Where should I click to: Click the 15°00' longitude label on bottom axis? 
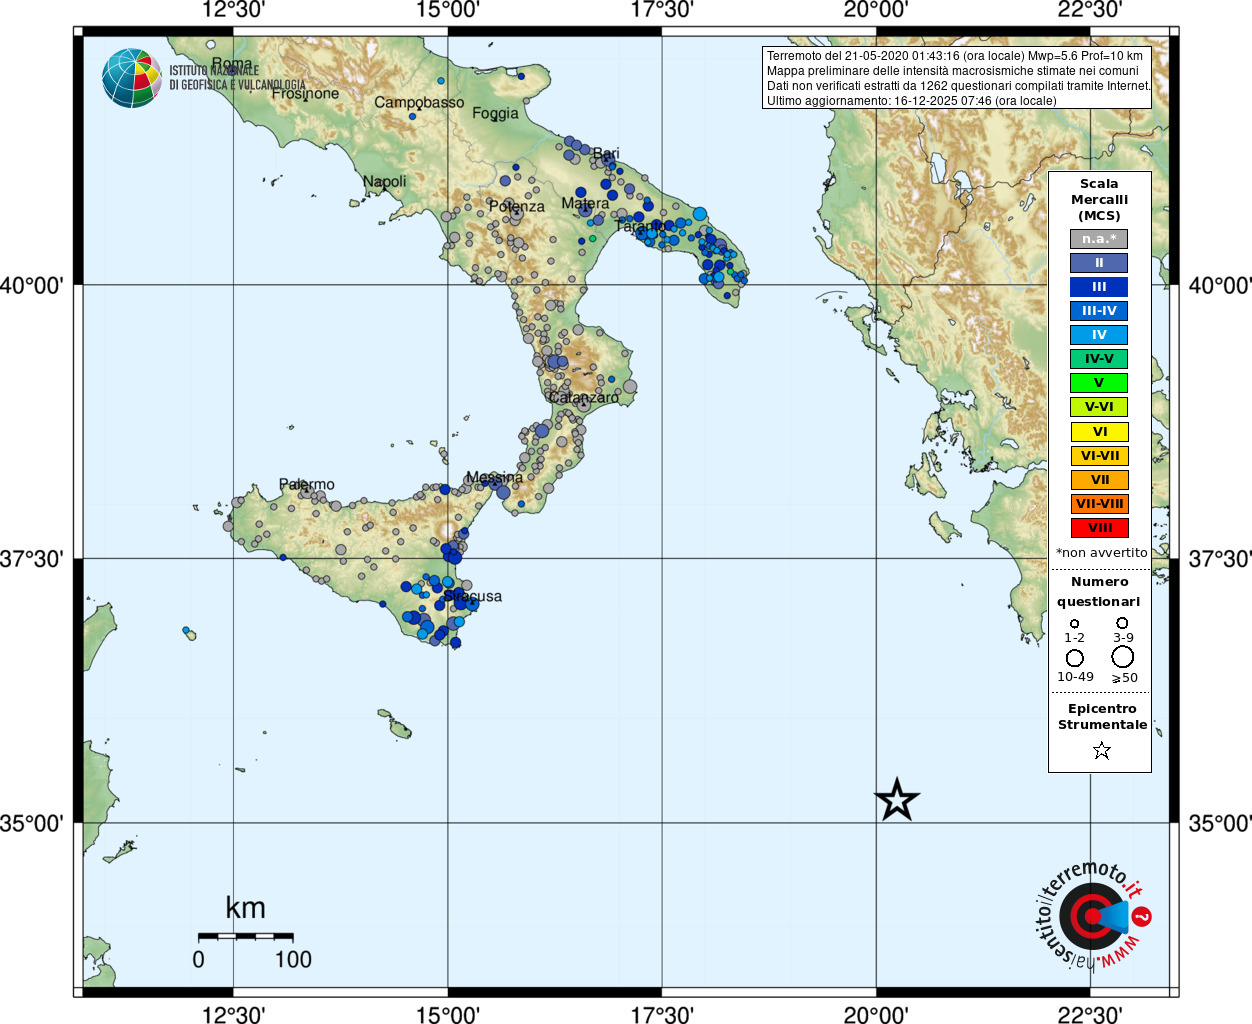click(447, 1014)
